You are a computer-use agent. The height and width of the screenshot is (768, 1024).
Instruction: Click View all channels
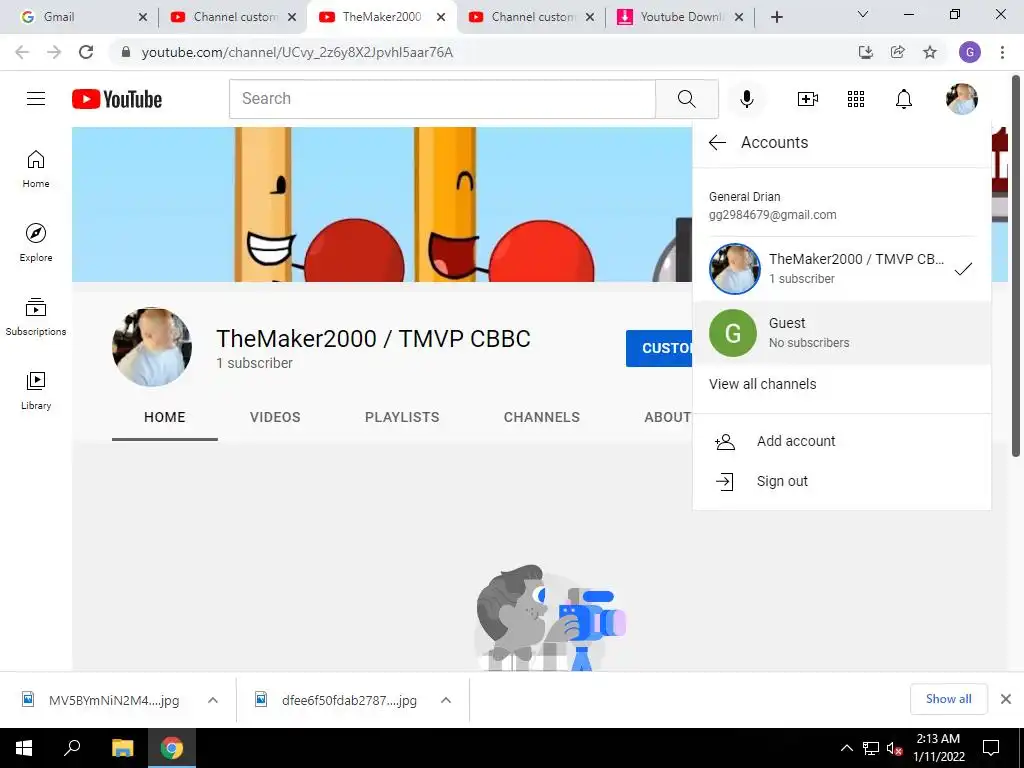[763, 384]
